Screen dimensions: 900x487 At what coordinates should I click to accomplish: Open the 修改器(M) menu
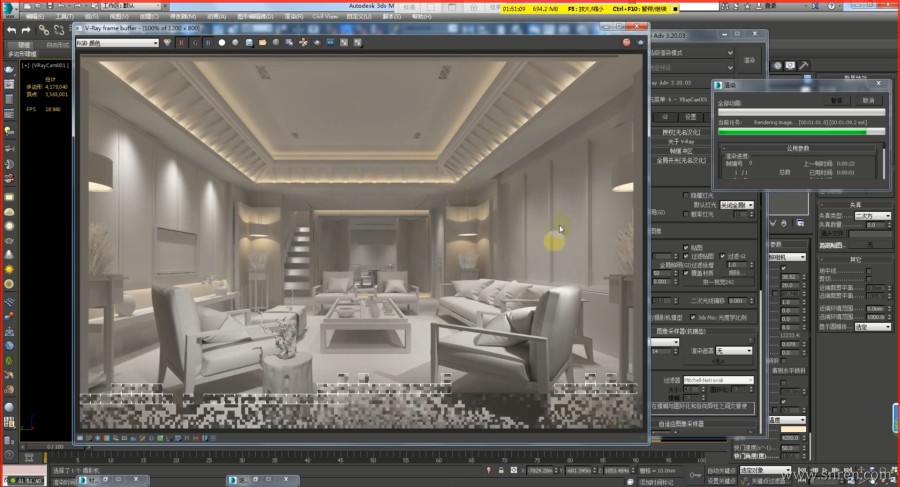pyautogui.click(x=183, y=17)
